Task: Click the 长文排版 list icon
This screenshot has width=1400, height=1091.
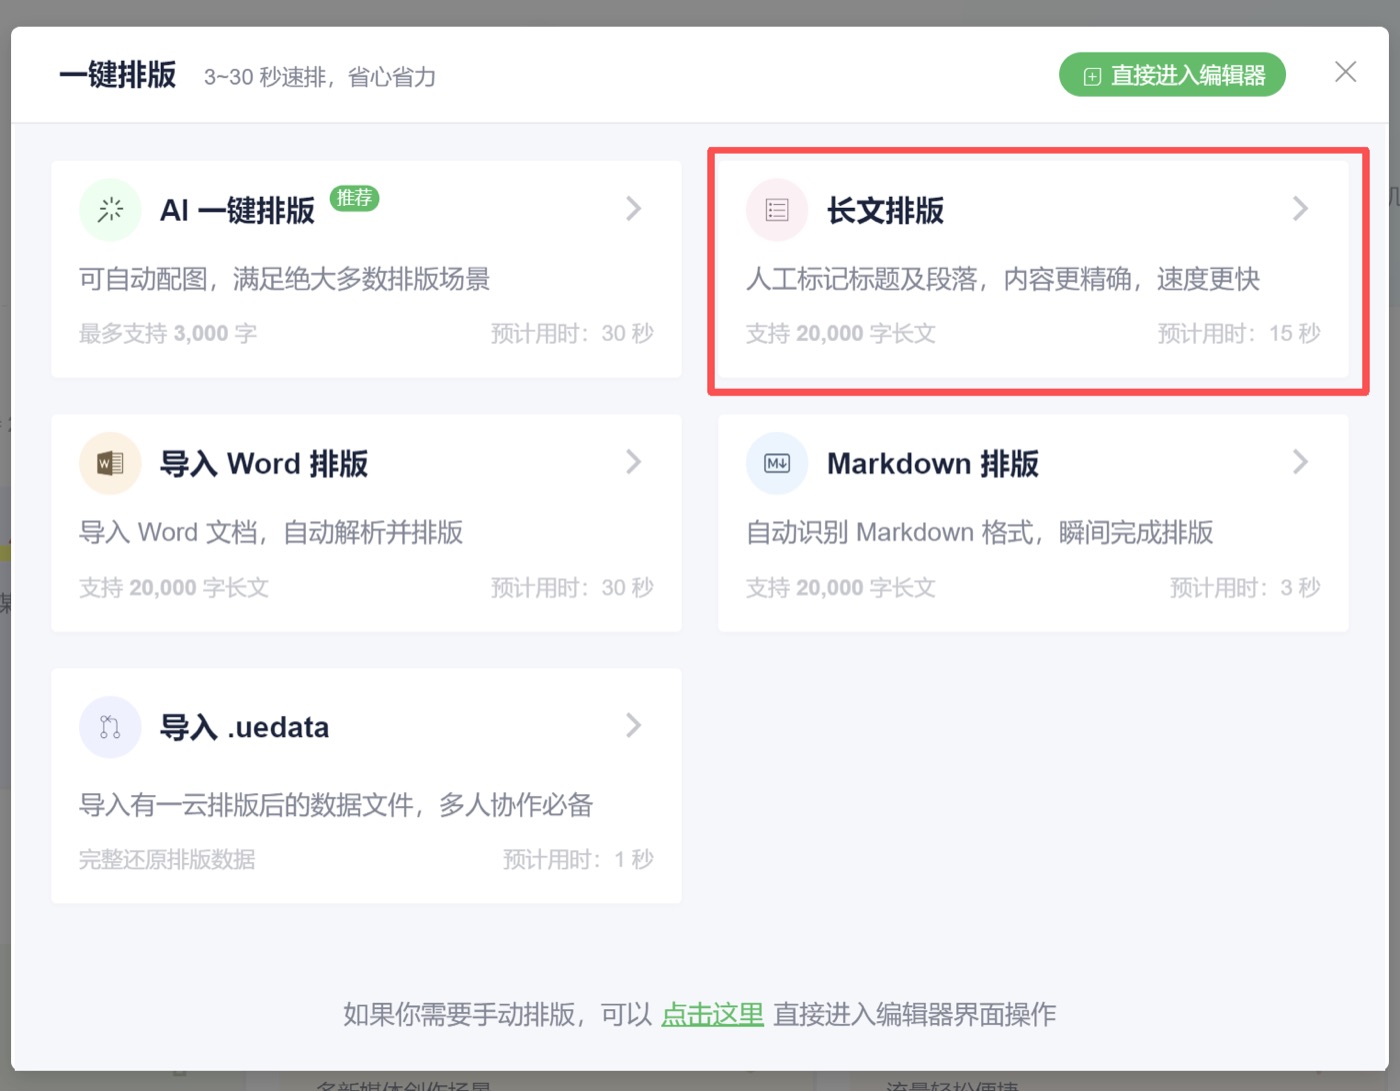Action: [x=777, y=210]
